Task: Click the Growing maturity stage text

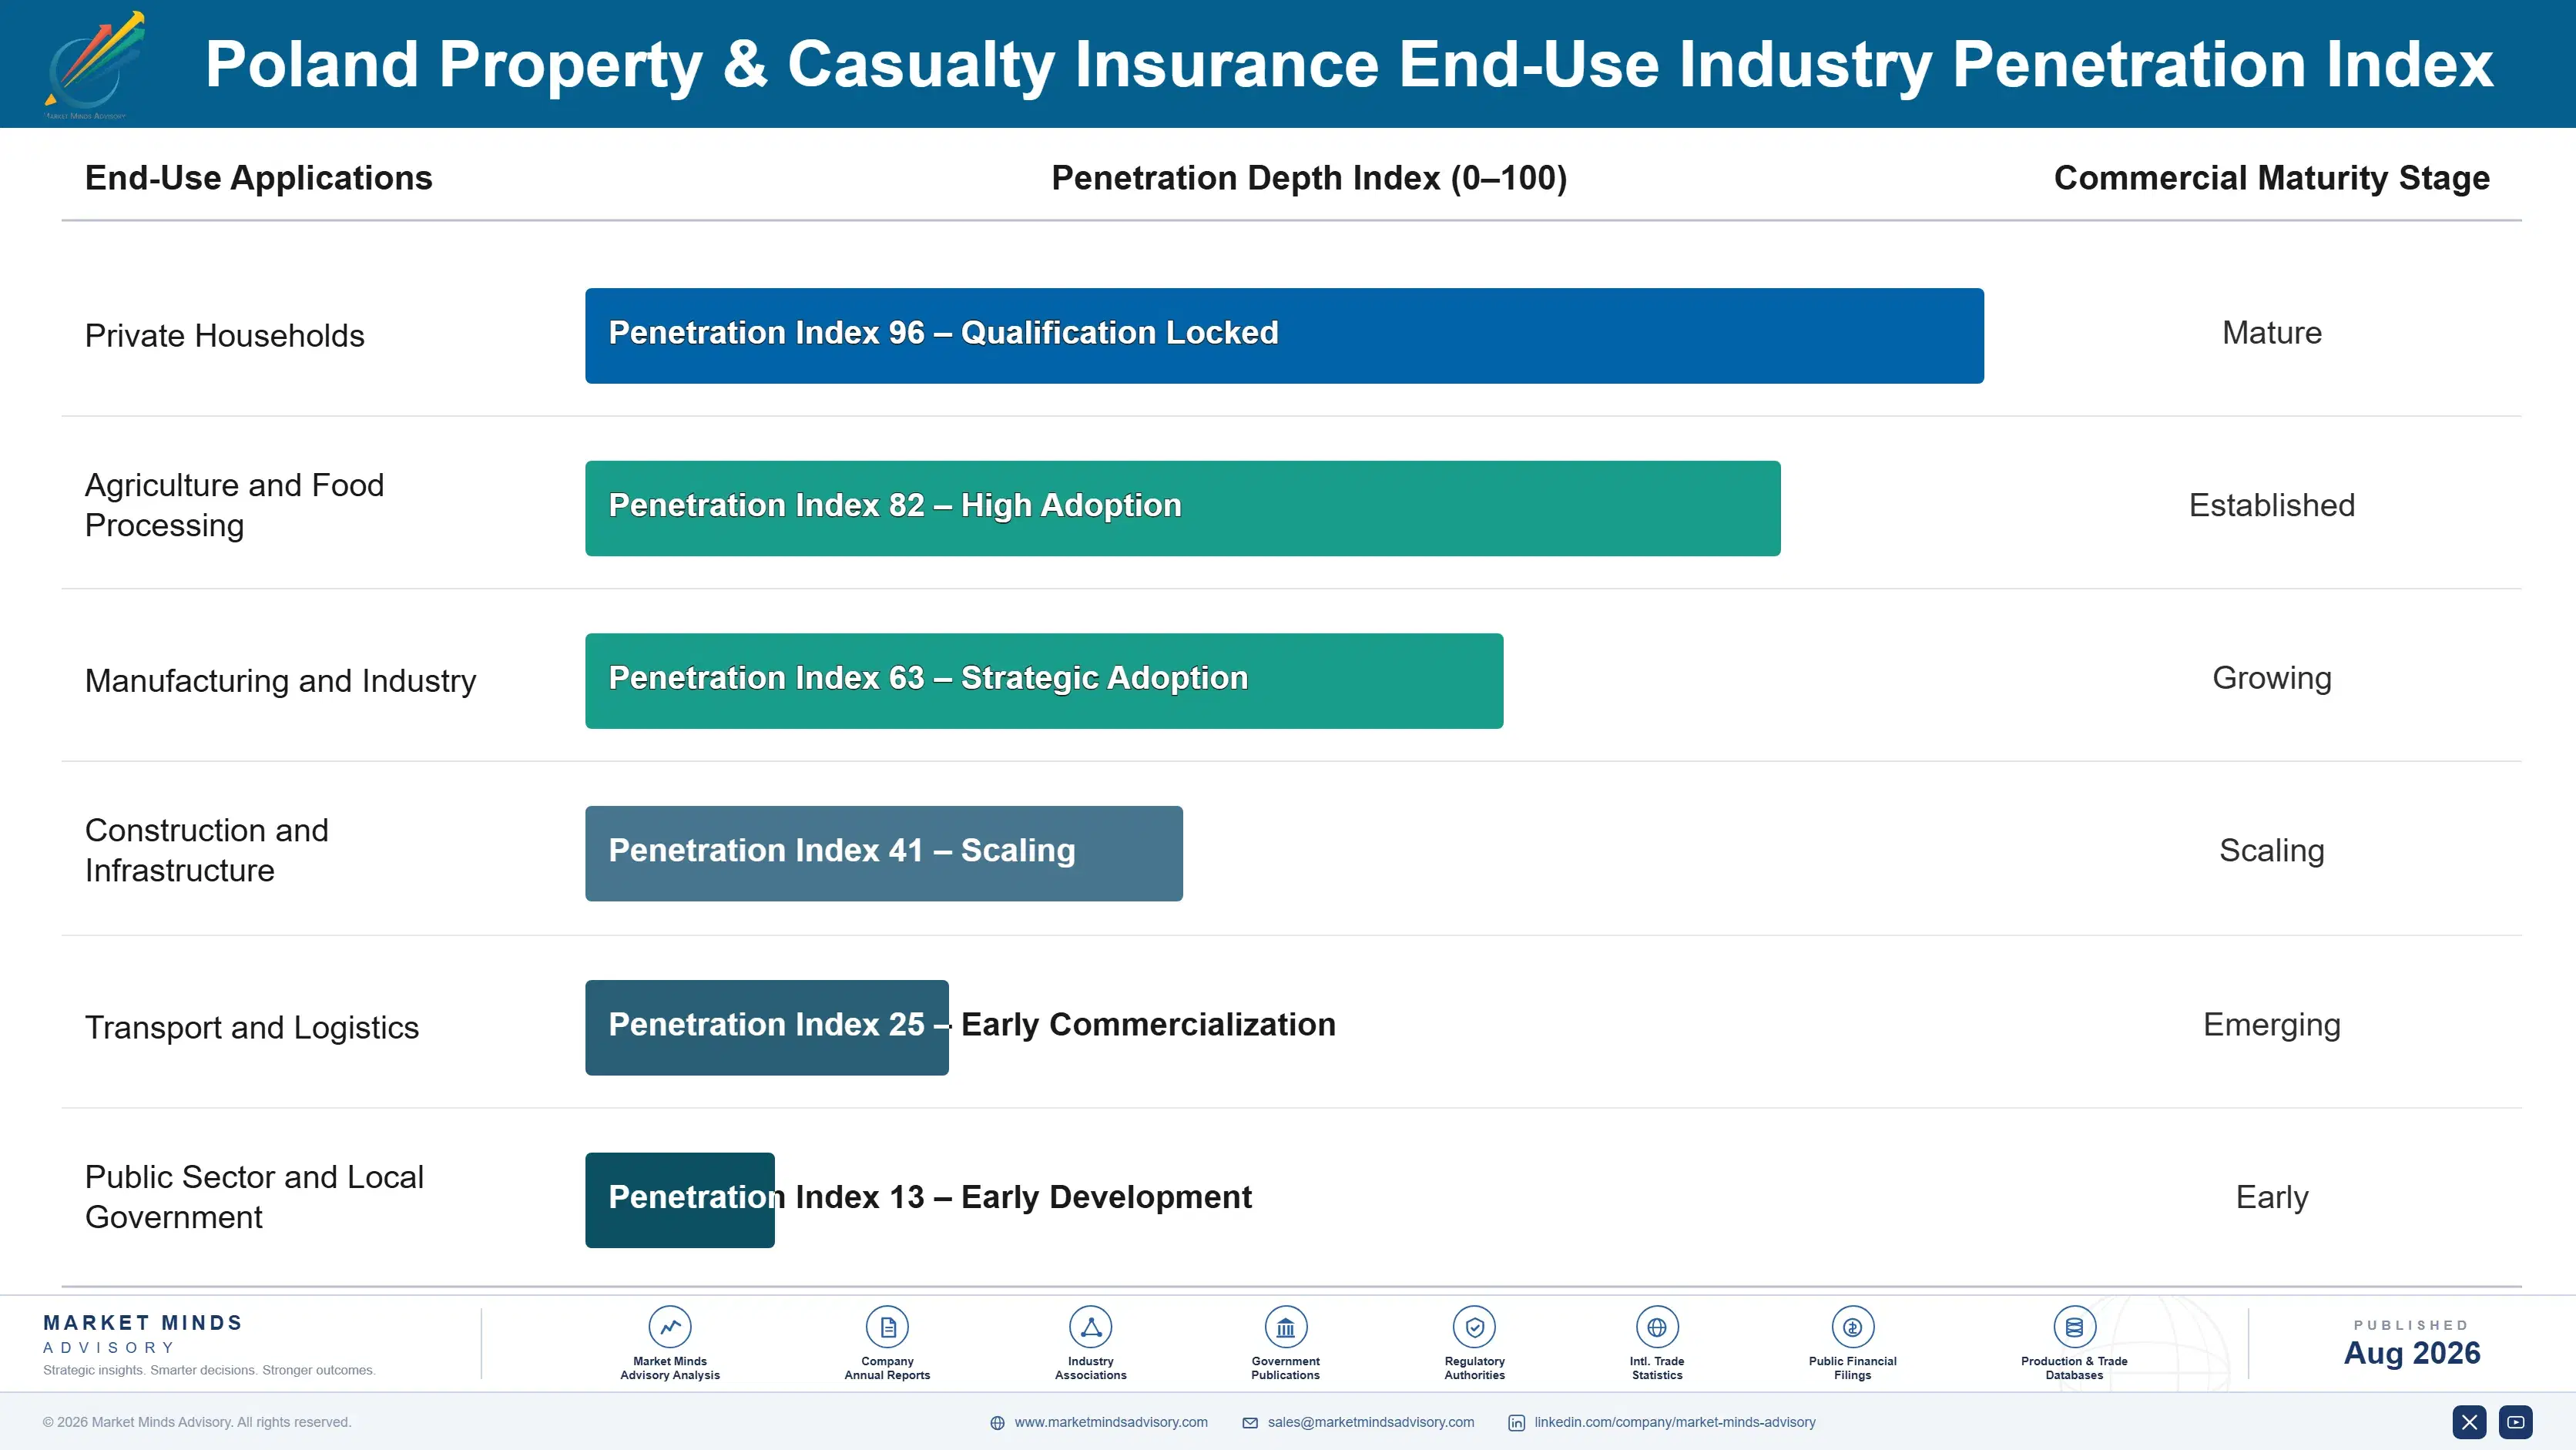Action: point(2272,679)
